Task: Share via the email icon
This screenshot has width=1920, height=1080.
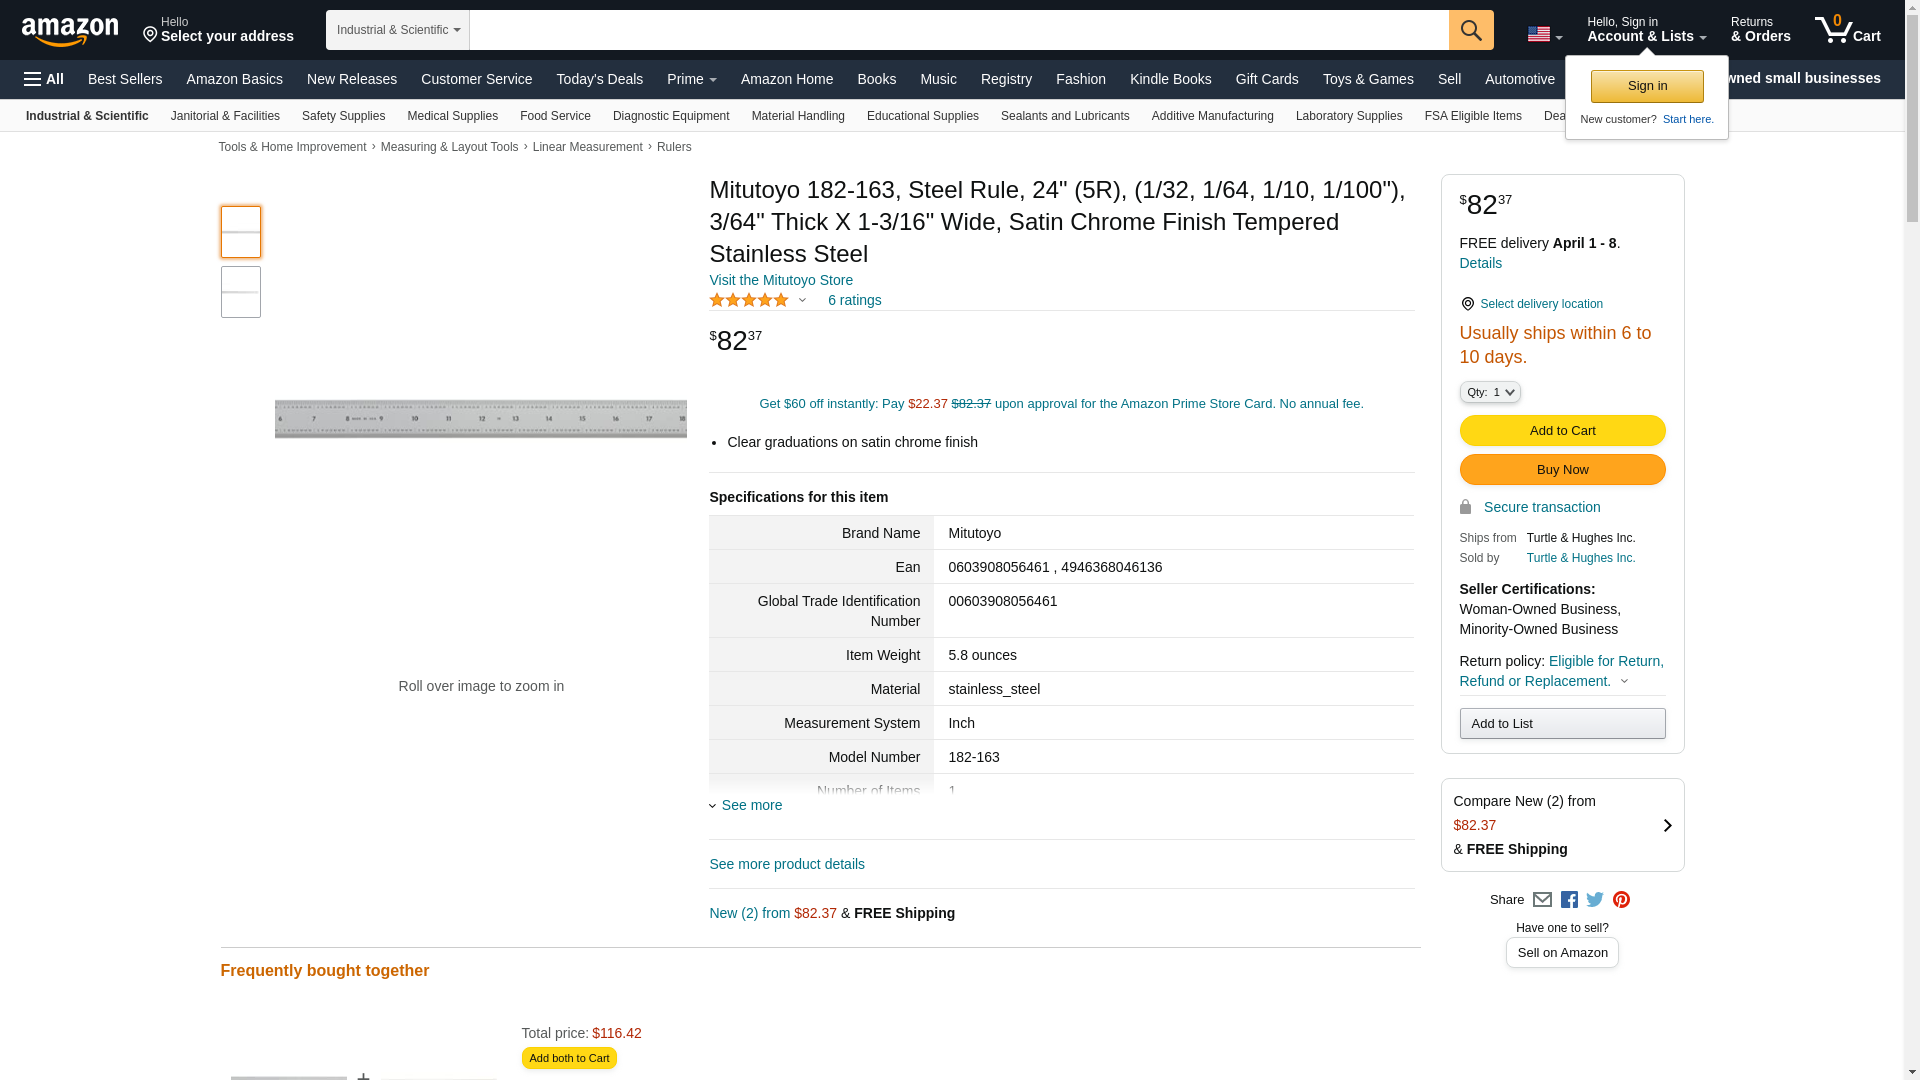Action: coord(1542,900)
